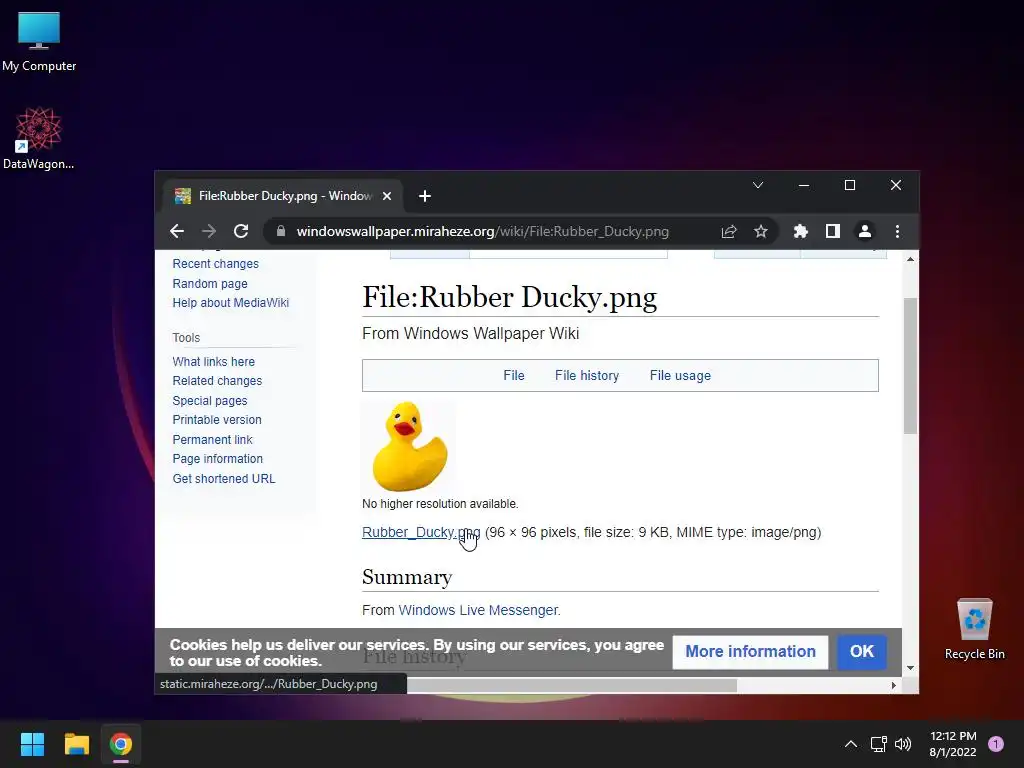This screenshot has height=768, width=1024.
Task: Open Help about MediaWiki link
Action: (x=231, y=303)
